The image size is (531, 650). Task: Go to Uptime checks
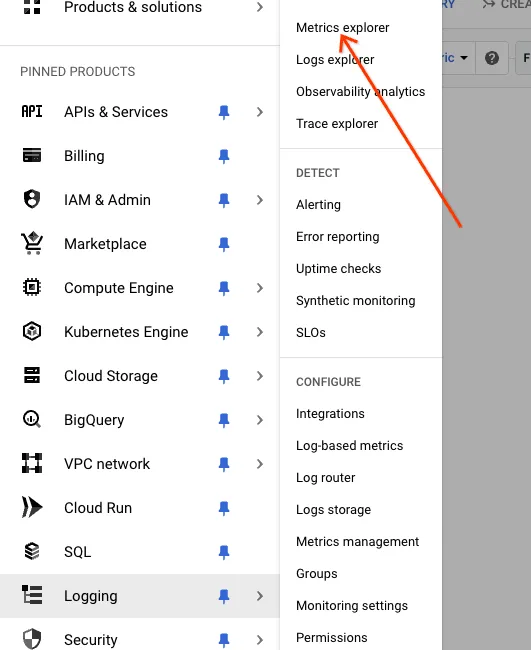pyautogui.click(x=338, y=268)
